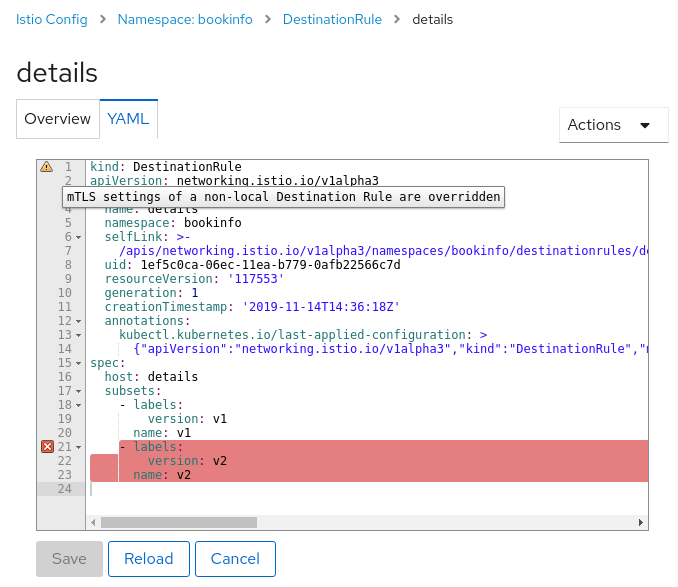The image size is (678, 587).
Task: Click the JSON annotation on line 14
Action: click(x=390, y=349)
